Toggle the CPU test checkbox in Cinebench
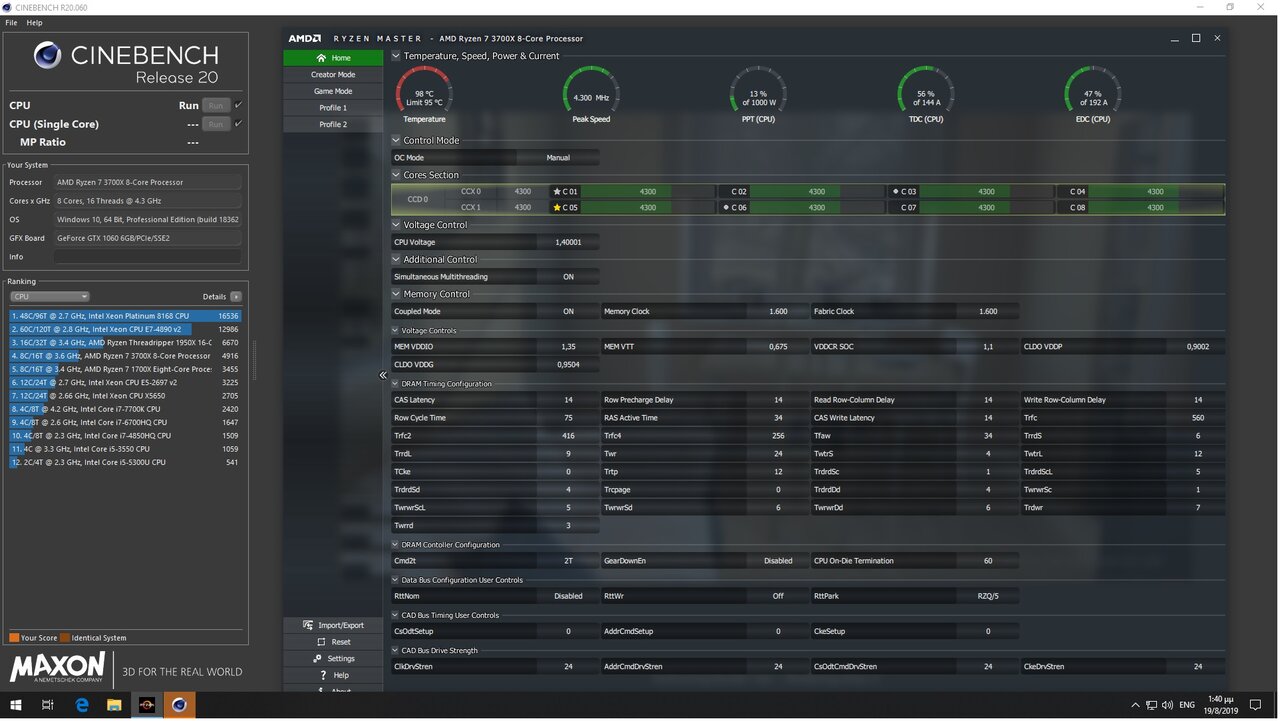 238,105
